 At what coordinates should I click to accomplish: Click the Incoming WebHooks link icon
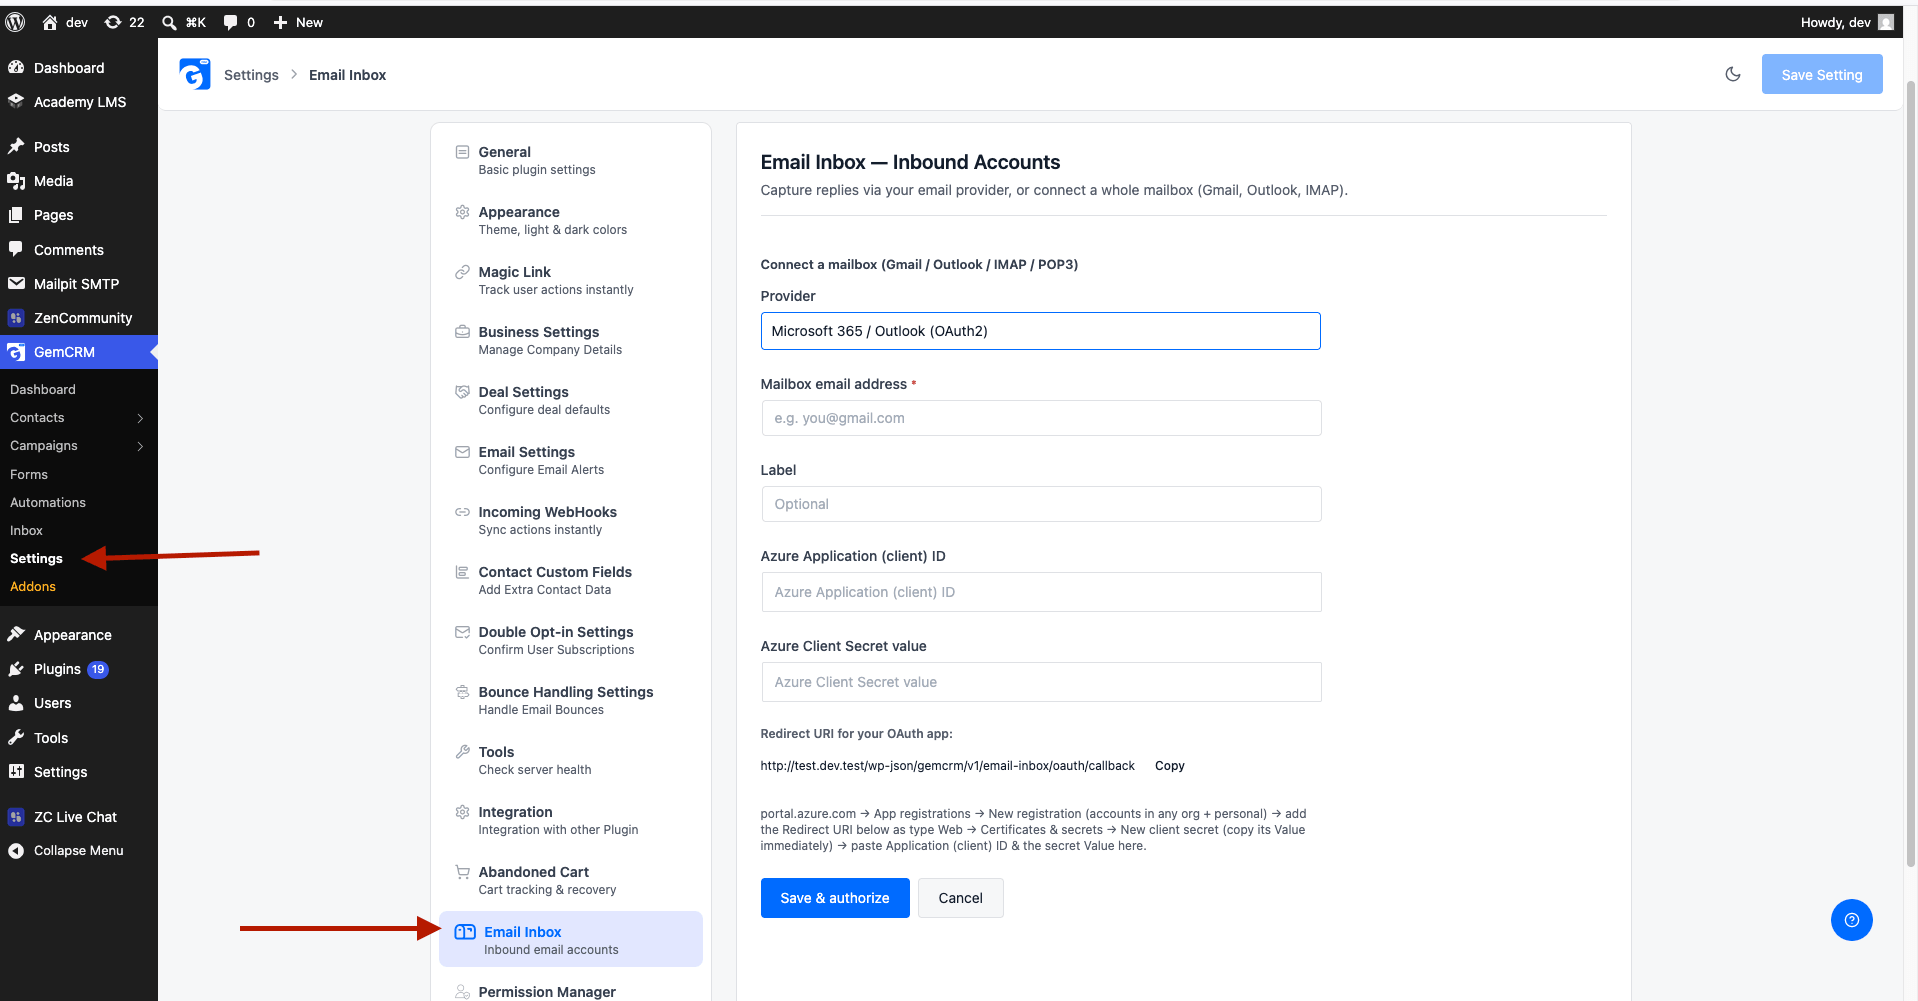[462, 512]
